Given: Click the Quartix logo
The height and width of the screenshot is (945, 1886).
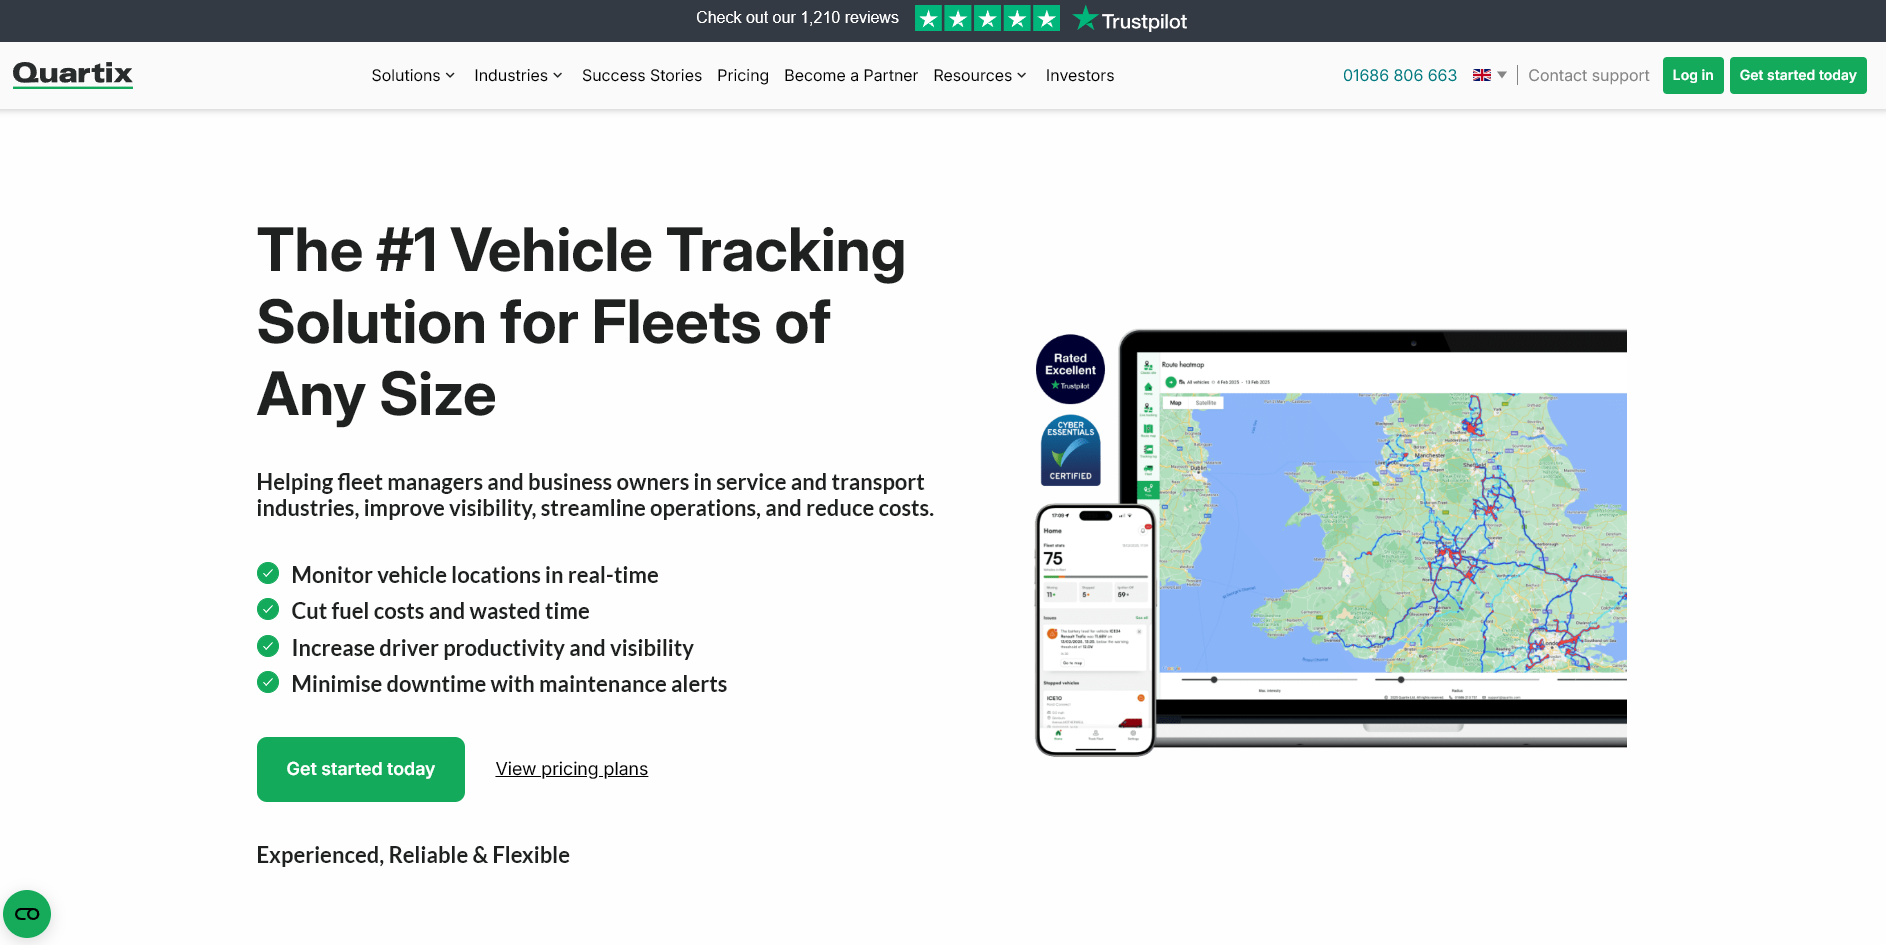Looking at the screenshot, I should pyautogui.click(x=73, y=74).
